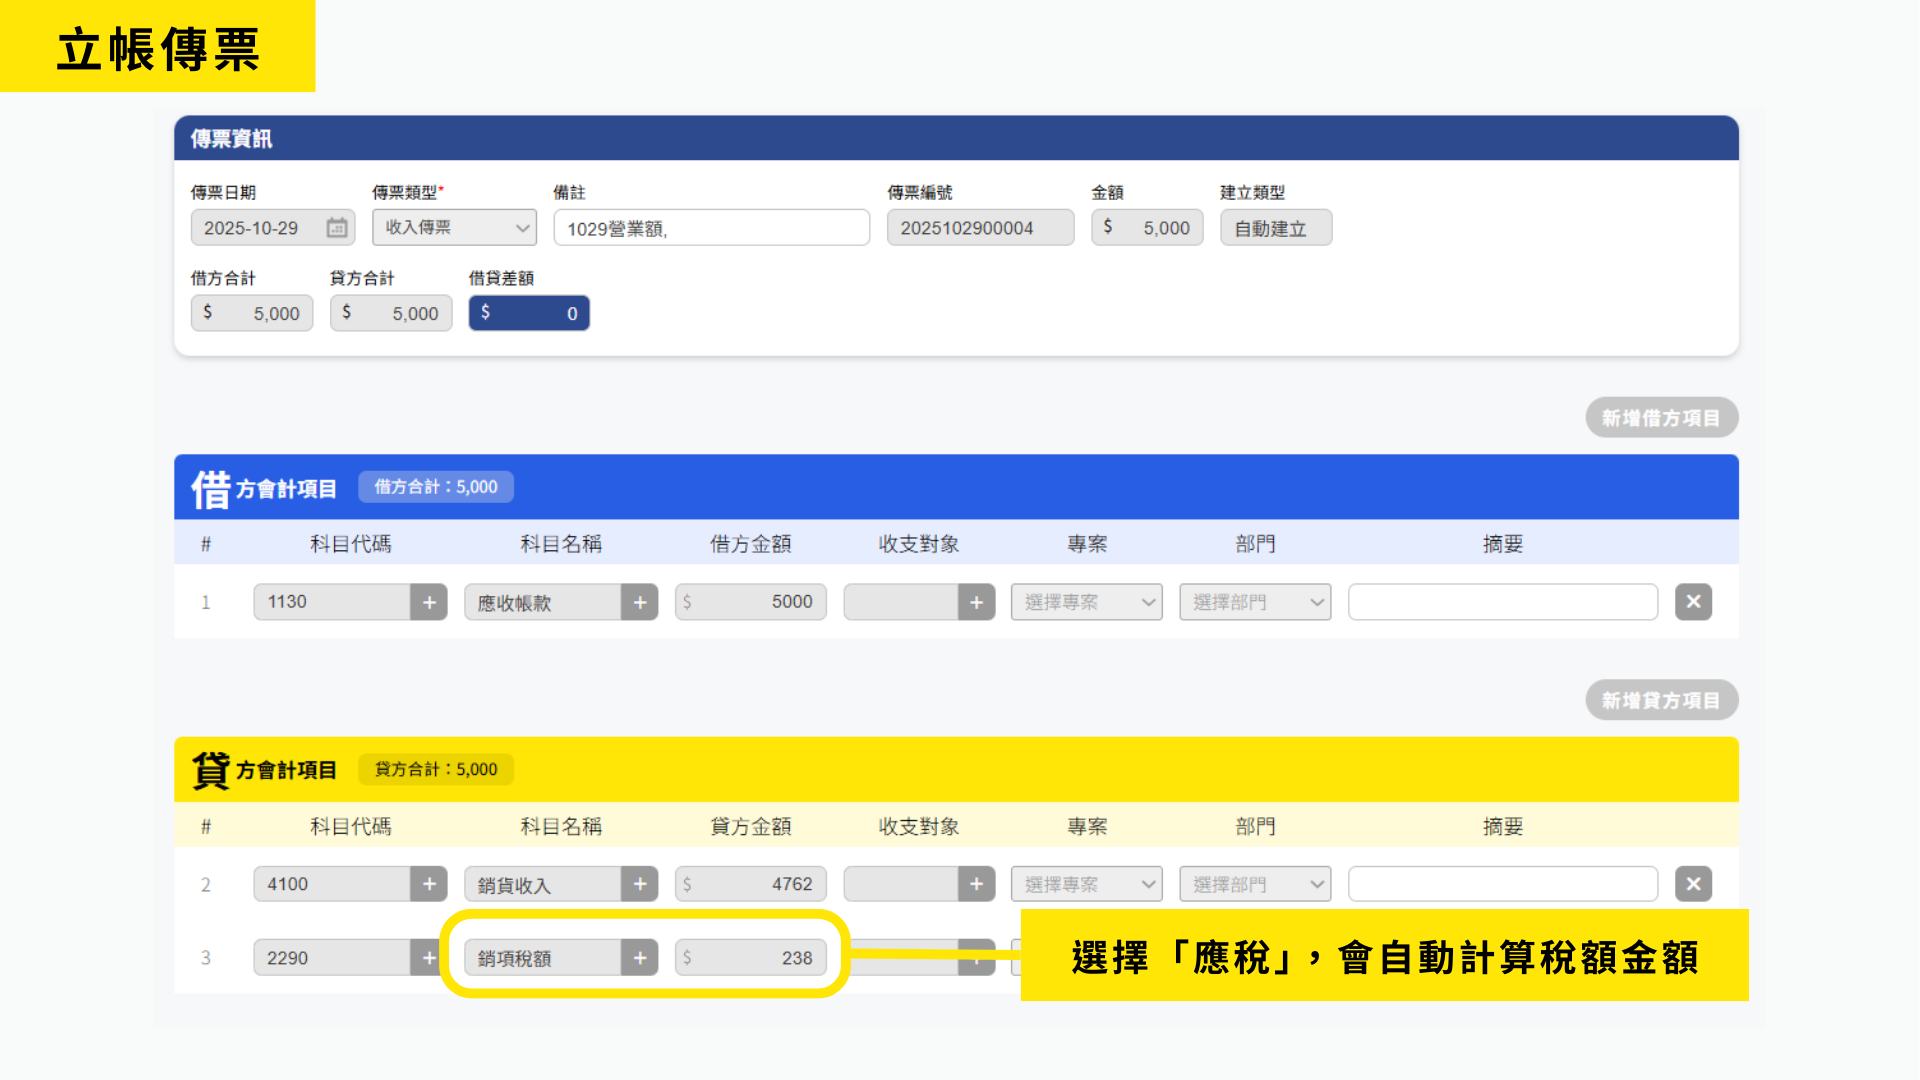Open 選擇部門 dropdown in credit row 2

(x=1255, y=884)
